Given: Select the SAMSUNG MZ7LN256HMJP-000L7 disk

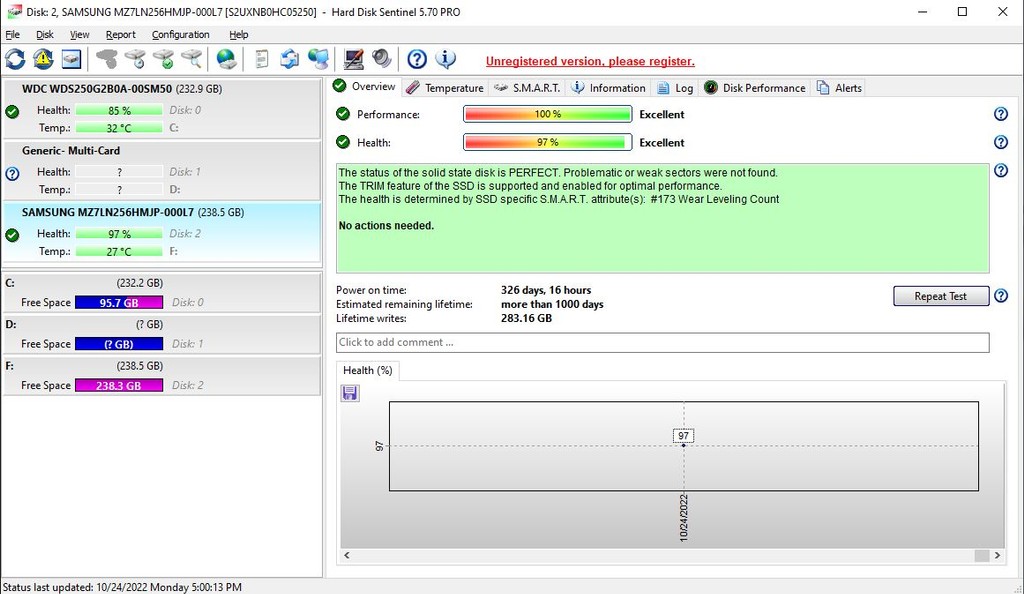Looking at the screenshot, I should click(x=161, y=232).
